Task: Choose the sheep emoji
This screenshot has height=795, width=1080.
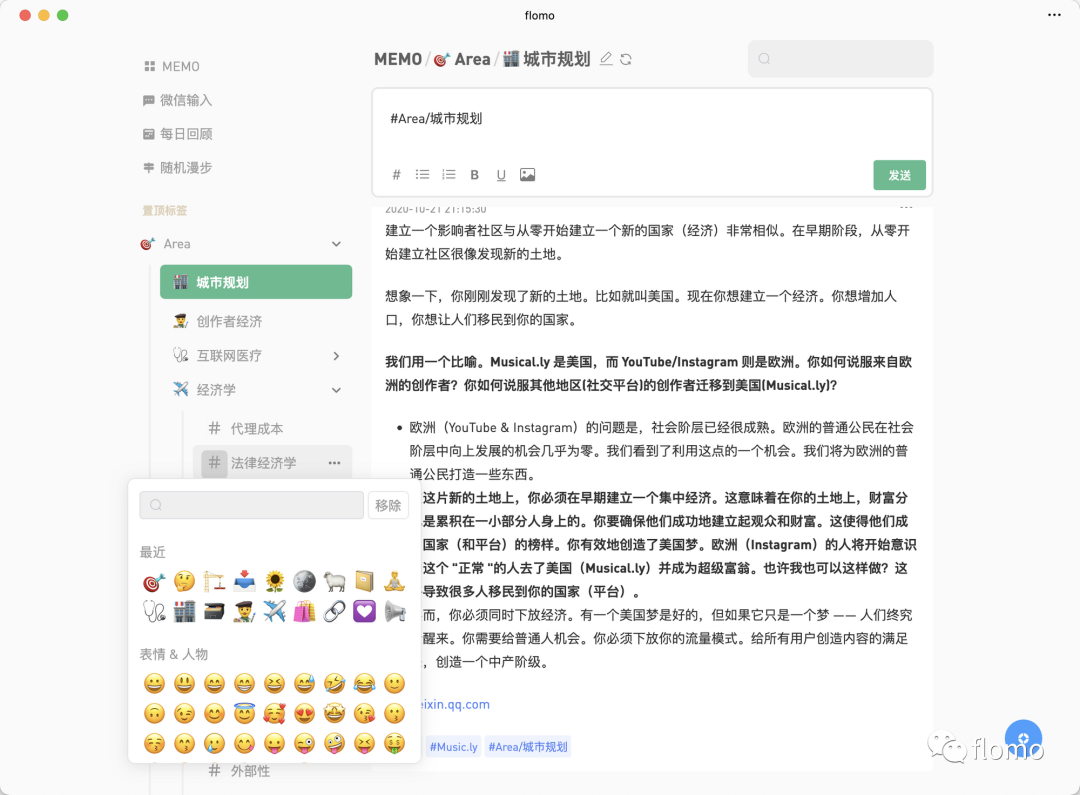Action: tap(335, 582)
